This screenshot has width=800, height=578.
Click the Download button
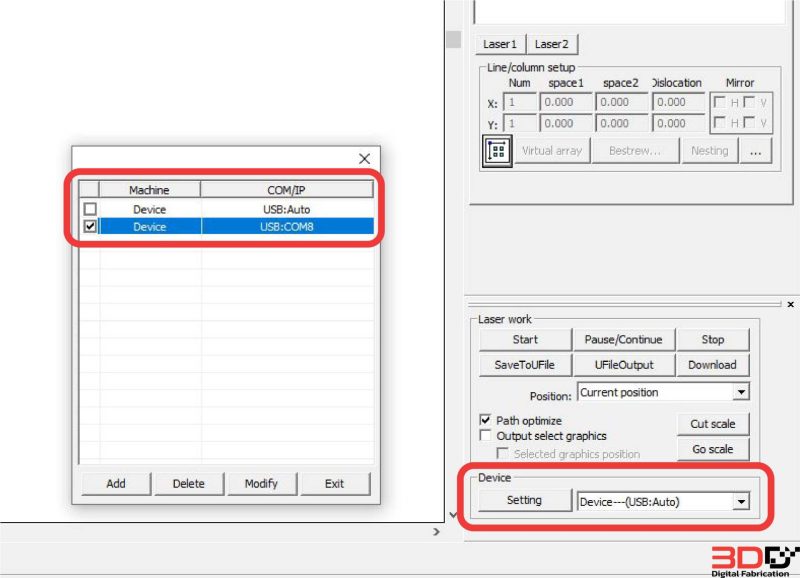[712, 365]
